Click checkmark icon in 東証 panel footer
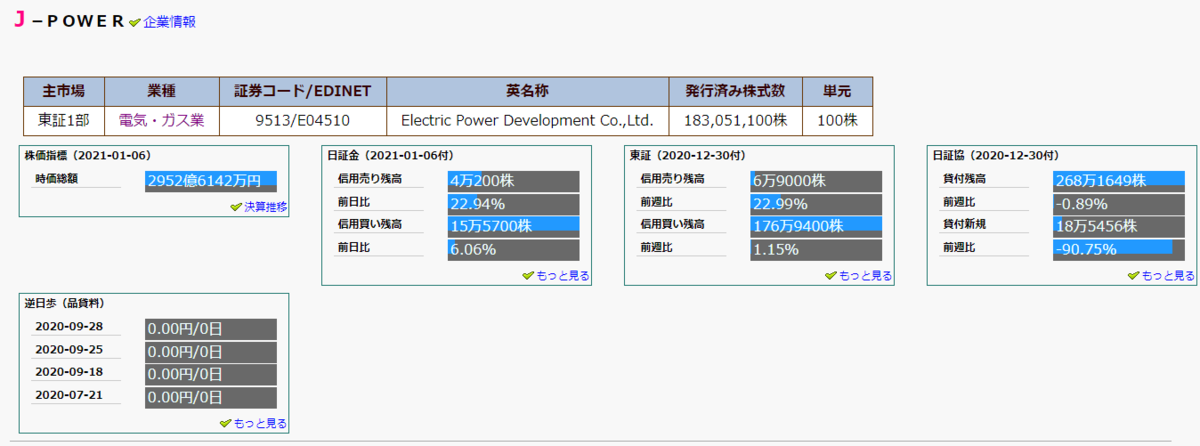This screenshot has height=446, width=1200. pos(831,276)
